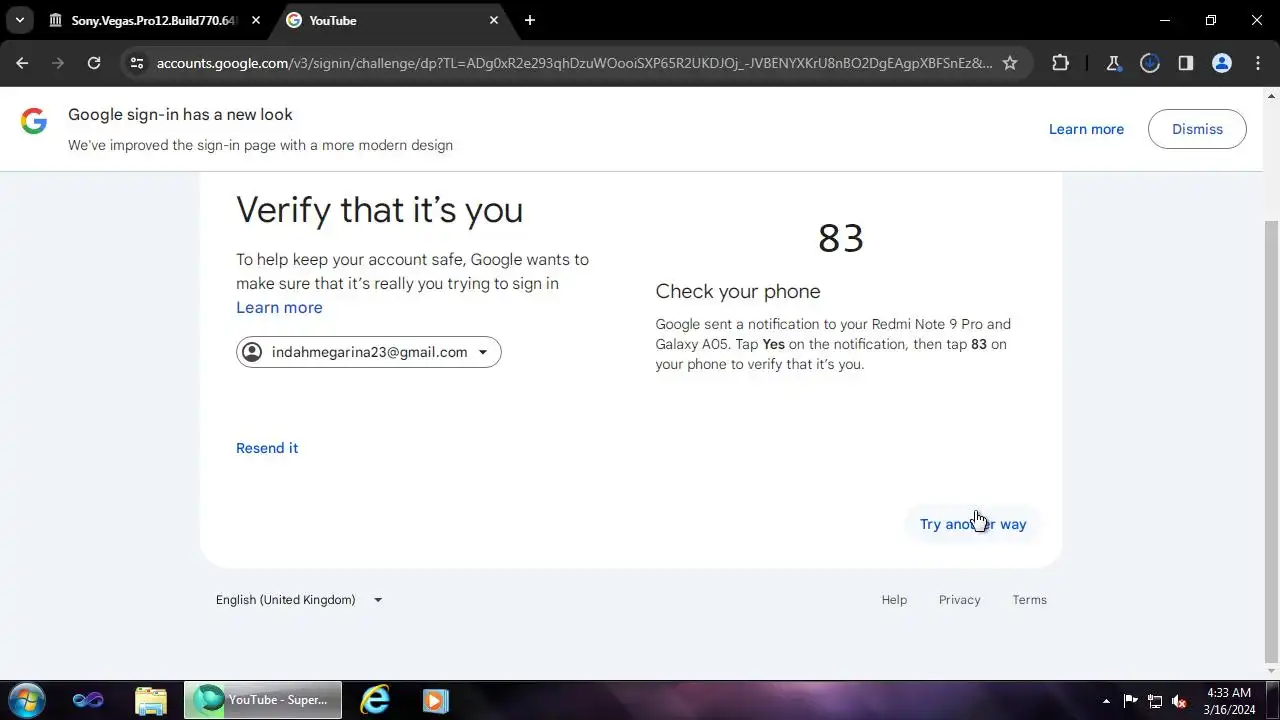The width and height of the screenshot is (1280, 720).
Task: Open the Chrome profile avatar
Action: tap(1222, 63)
